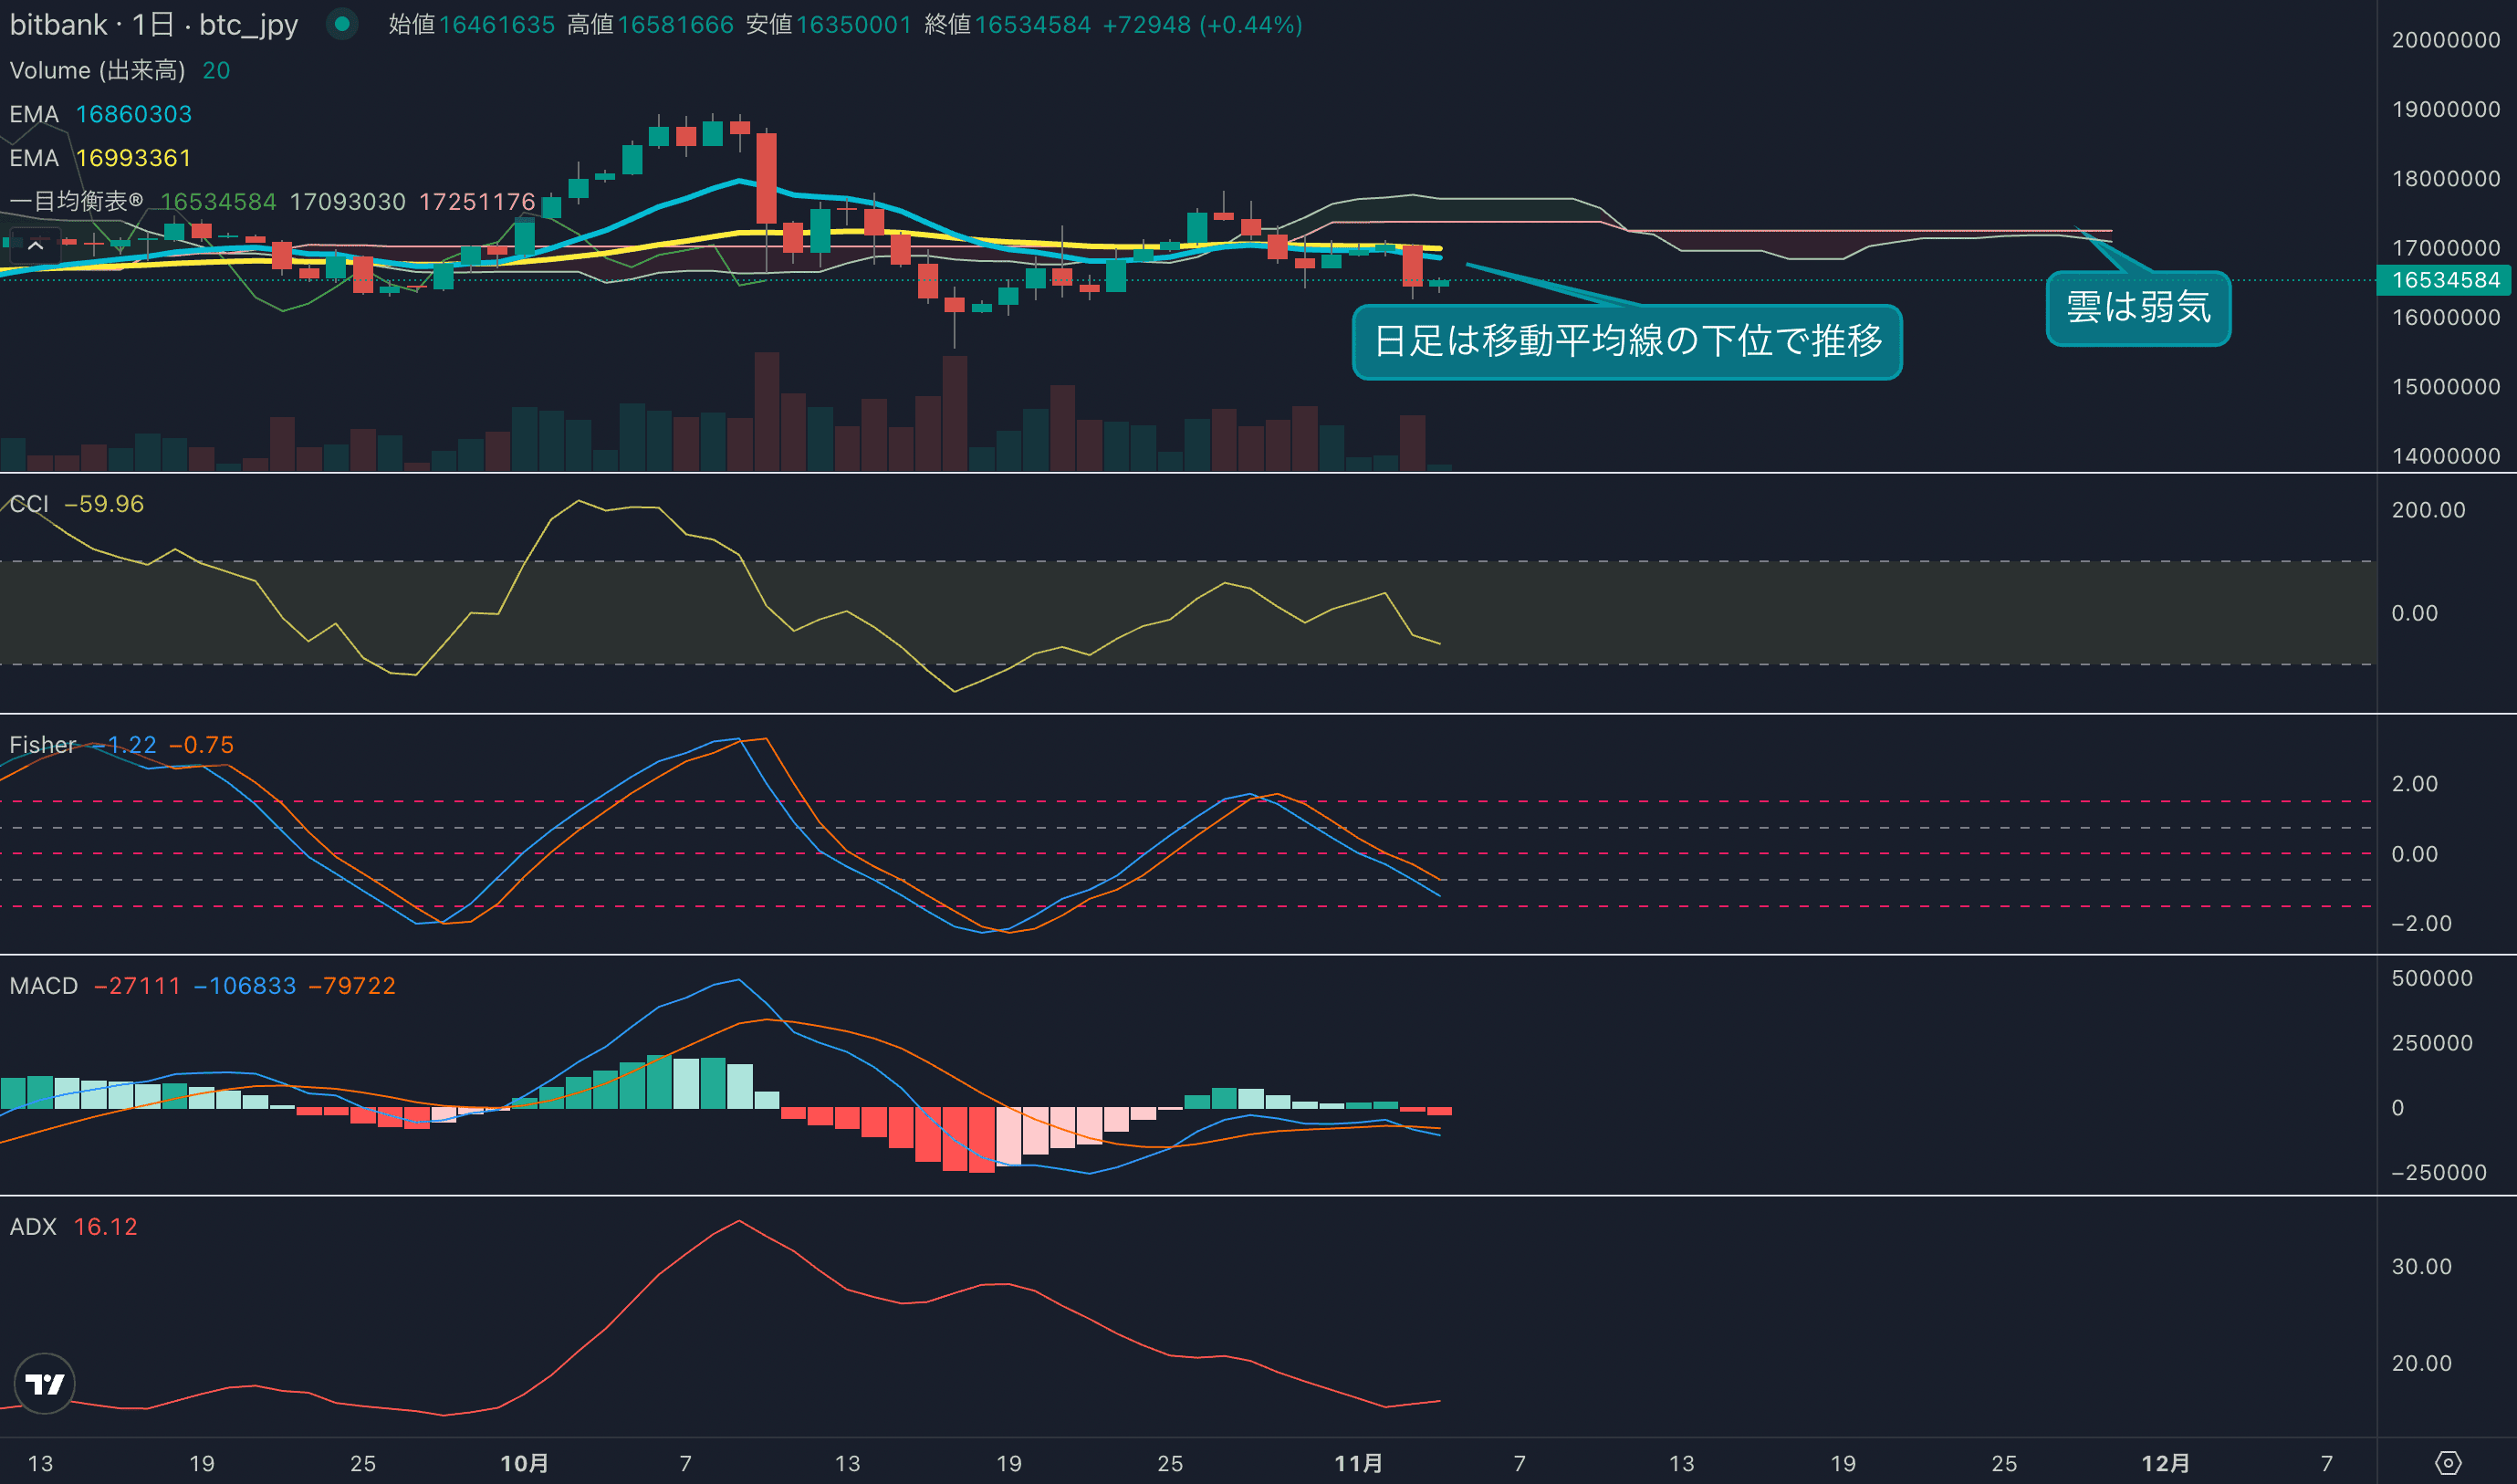
Task: Select the blue EMA 16860303 legend
Action: (100, 114)
